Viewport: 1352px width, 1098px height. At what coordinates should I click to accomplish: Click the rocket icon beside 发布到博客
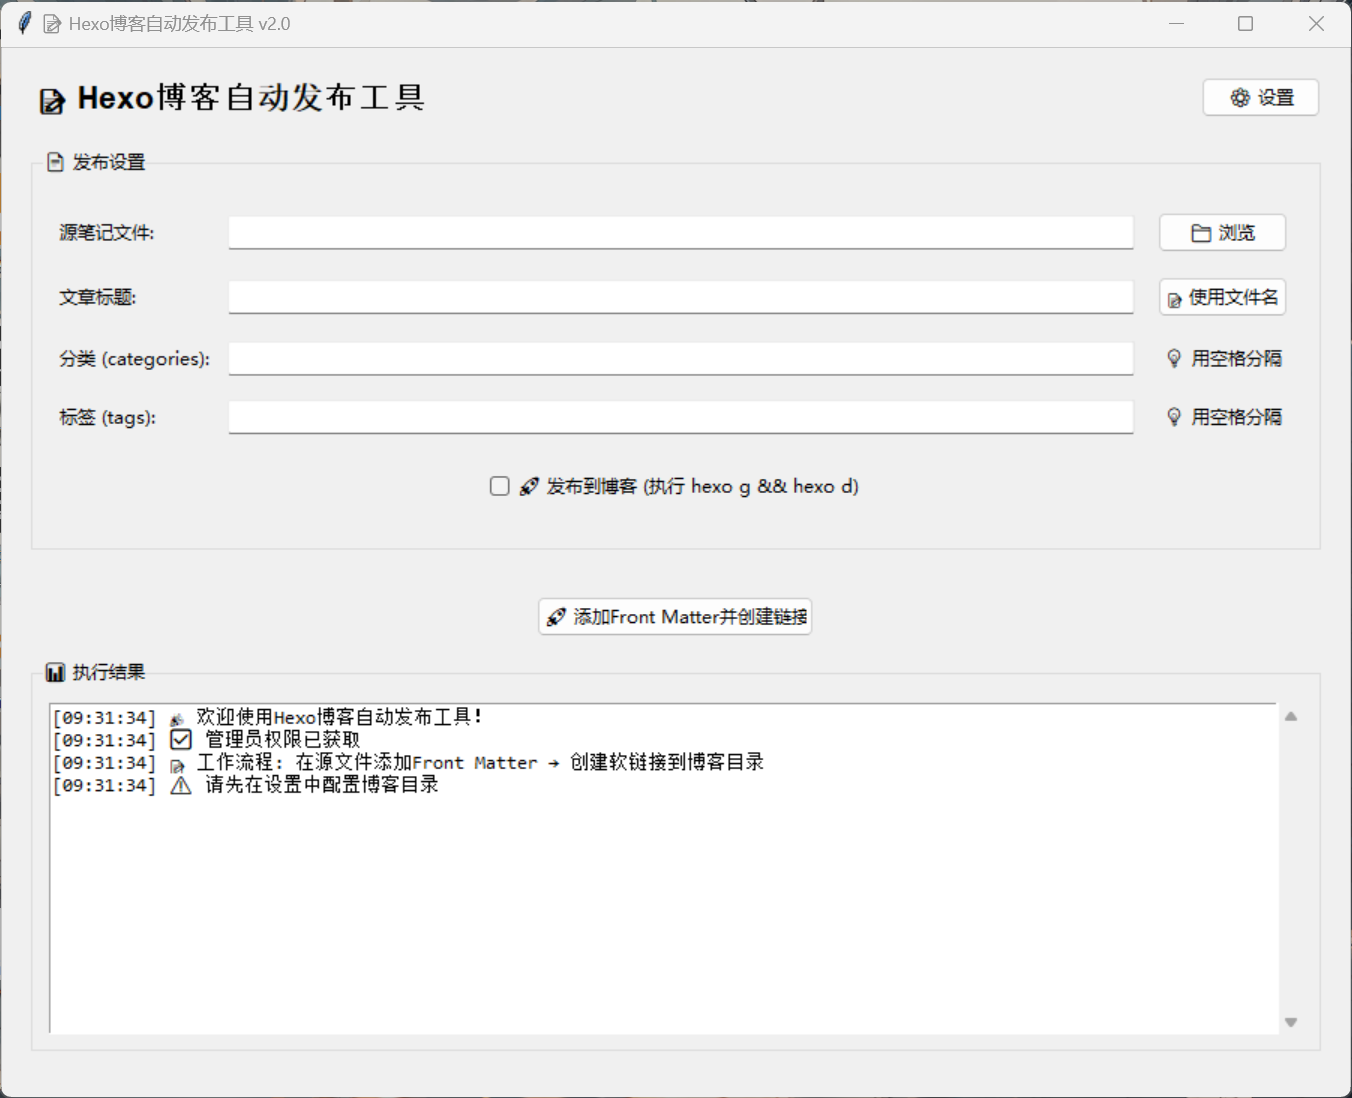(529, 487)
